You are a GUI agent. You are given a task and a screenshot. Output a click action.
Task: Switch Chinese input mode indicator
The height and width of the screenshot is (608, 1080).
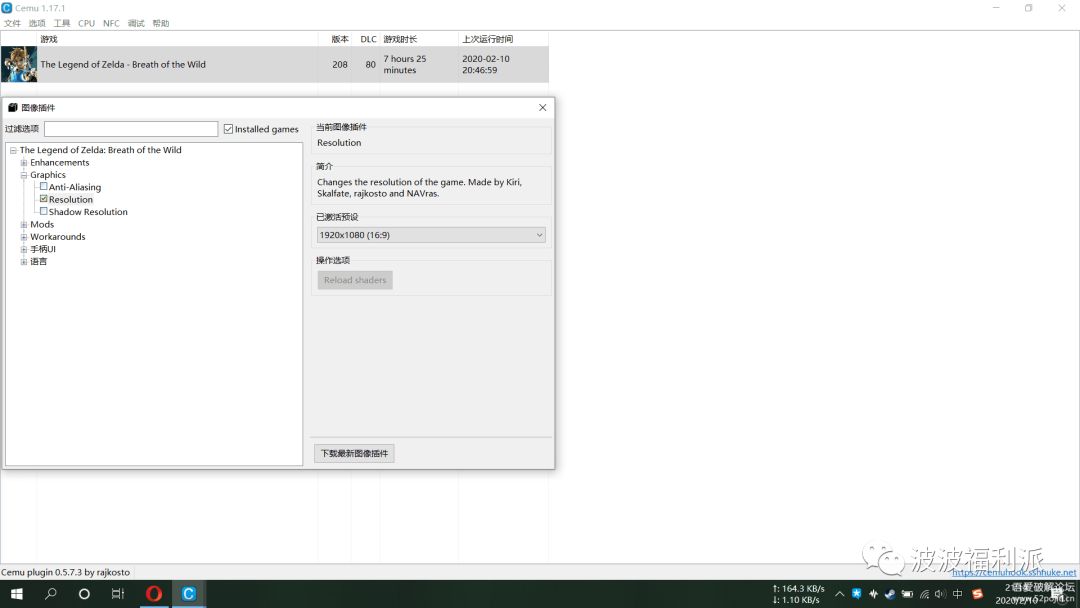957,594
